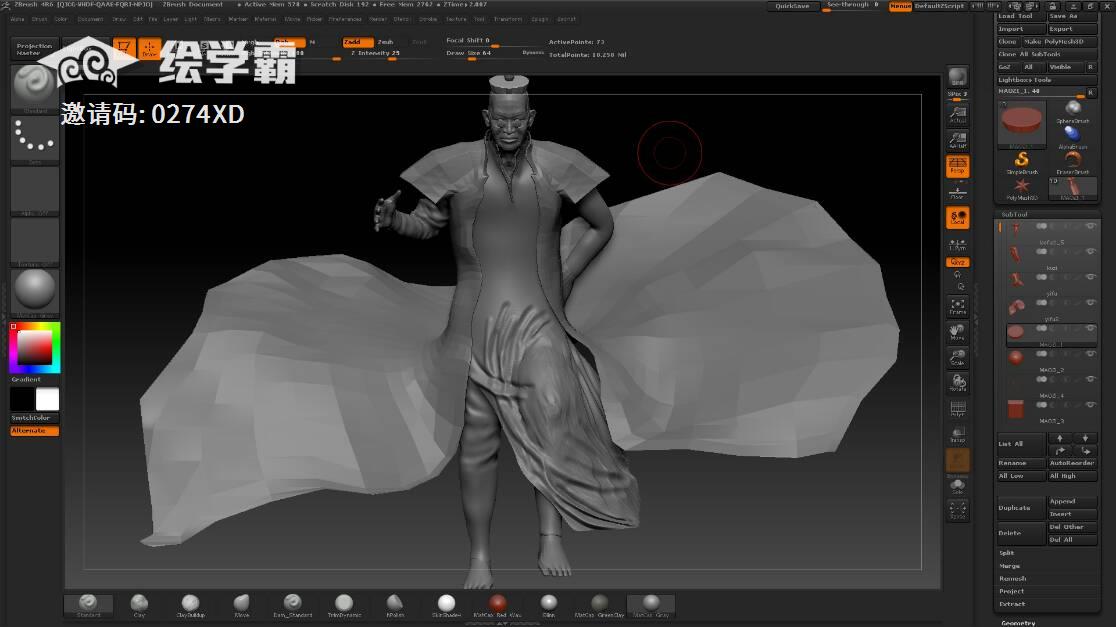
Task: Click the Z Intensity slider
Action: tap(390, 53)
